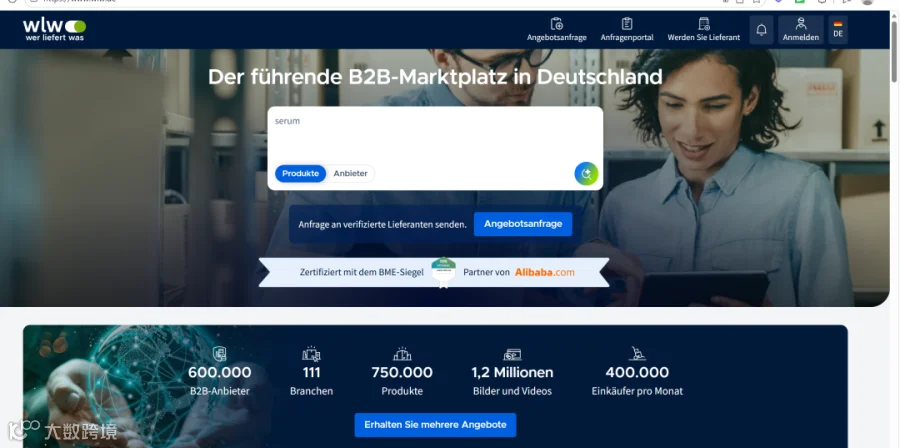Click the 750.000 Produkte text
Viewport: 900px width, 448px height.
(x=402, y=382)
